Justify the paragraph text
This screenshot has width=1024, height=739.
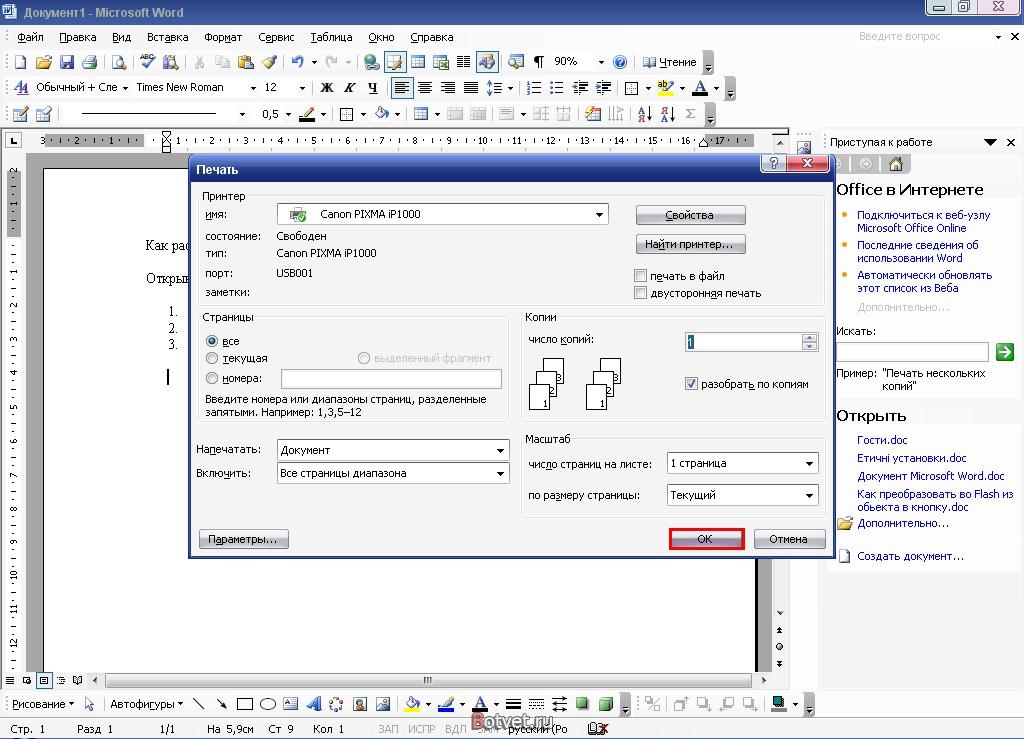tap(471, 87)
